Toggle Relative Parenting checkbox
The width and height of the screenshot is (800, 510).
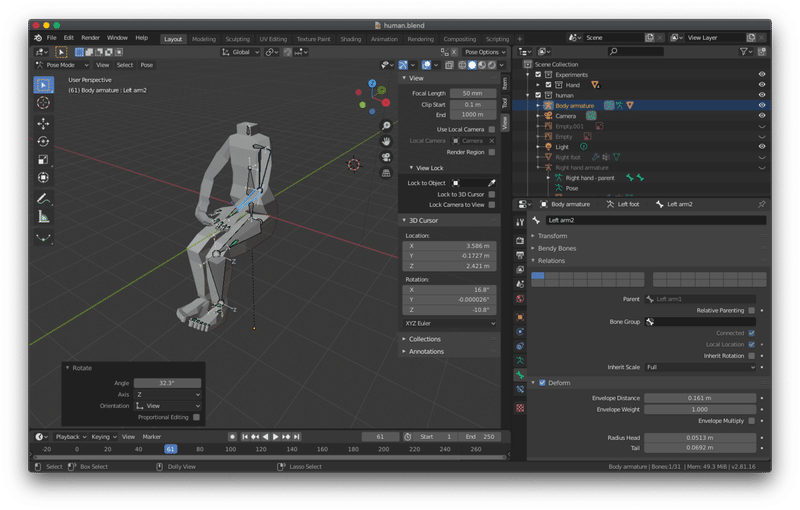pos(752,311)
